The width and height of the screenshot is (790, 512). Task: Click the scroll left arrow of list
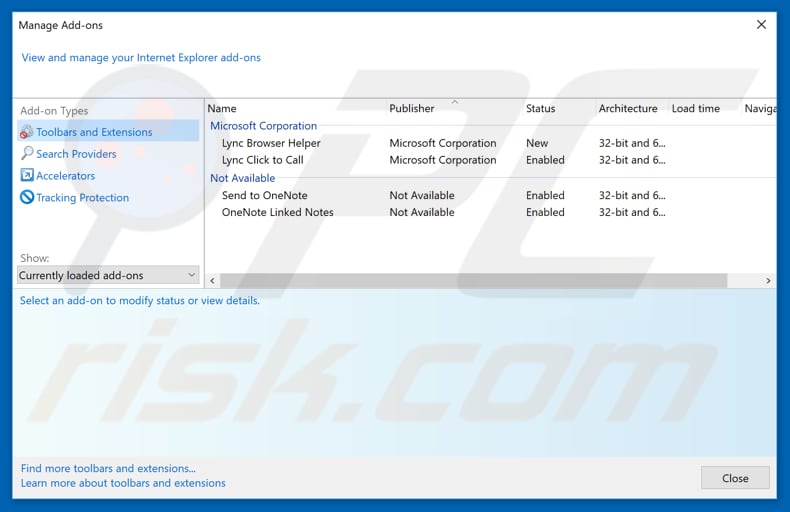coord(213,281)
